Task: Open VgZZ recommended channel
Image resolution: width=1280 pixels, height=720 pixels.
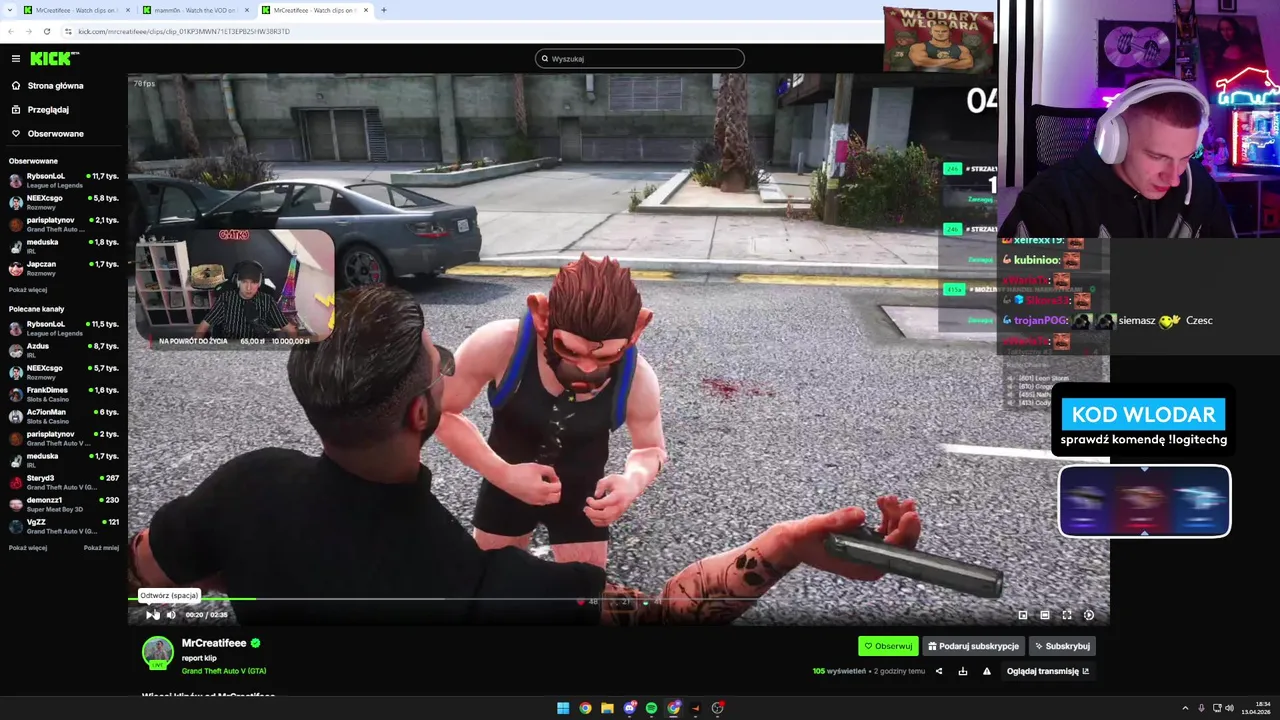Action: click(x=64, y=526)
